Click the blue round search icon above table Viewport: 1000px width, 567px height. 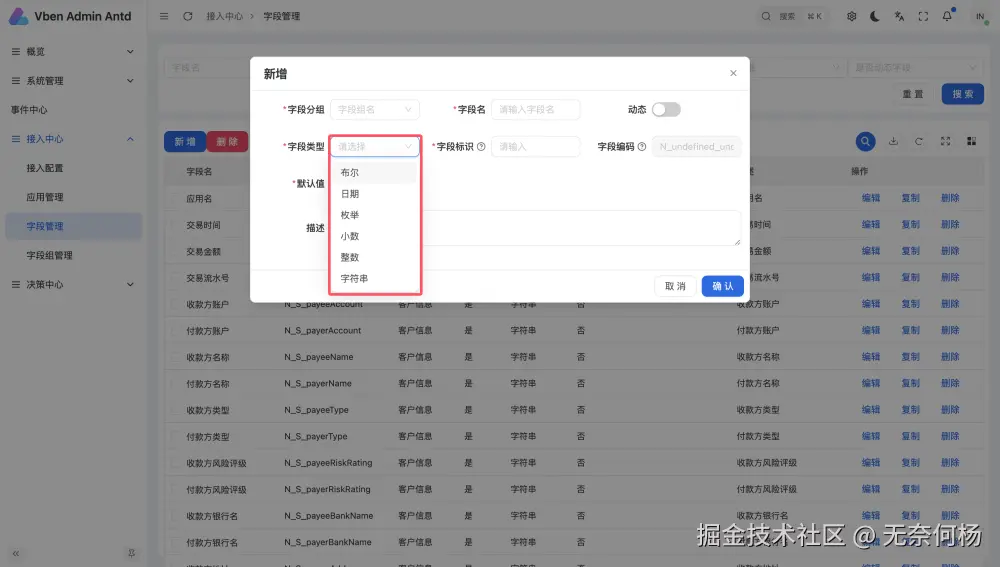[x=865, y=142]
